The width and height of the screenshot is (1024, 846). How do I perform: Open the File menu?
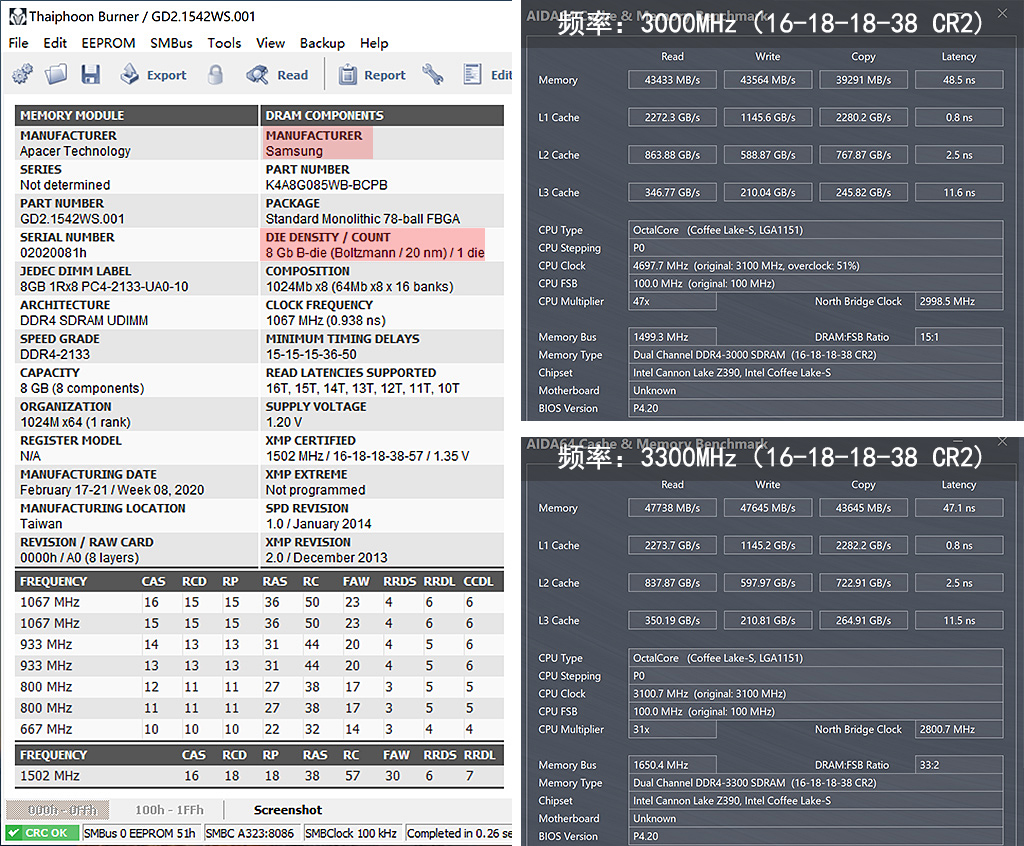(x=18, y=43)
